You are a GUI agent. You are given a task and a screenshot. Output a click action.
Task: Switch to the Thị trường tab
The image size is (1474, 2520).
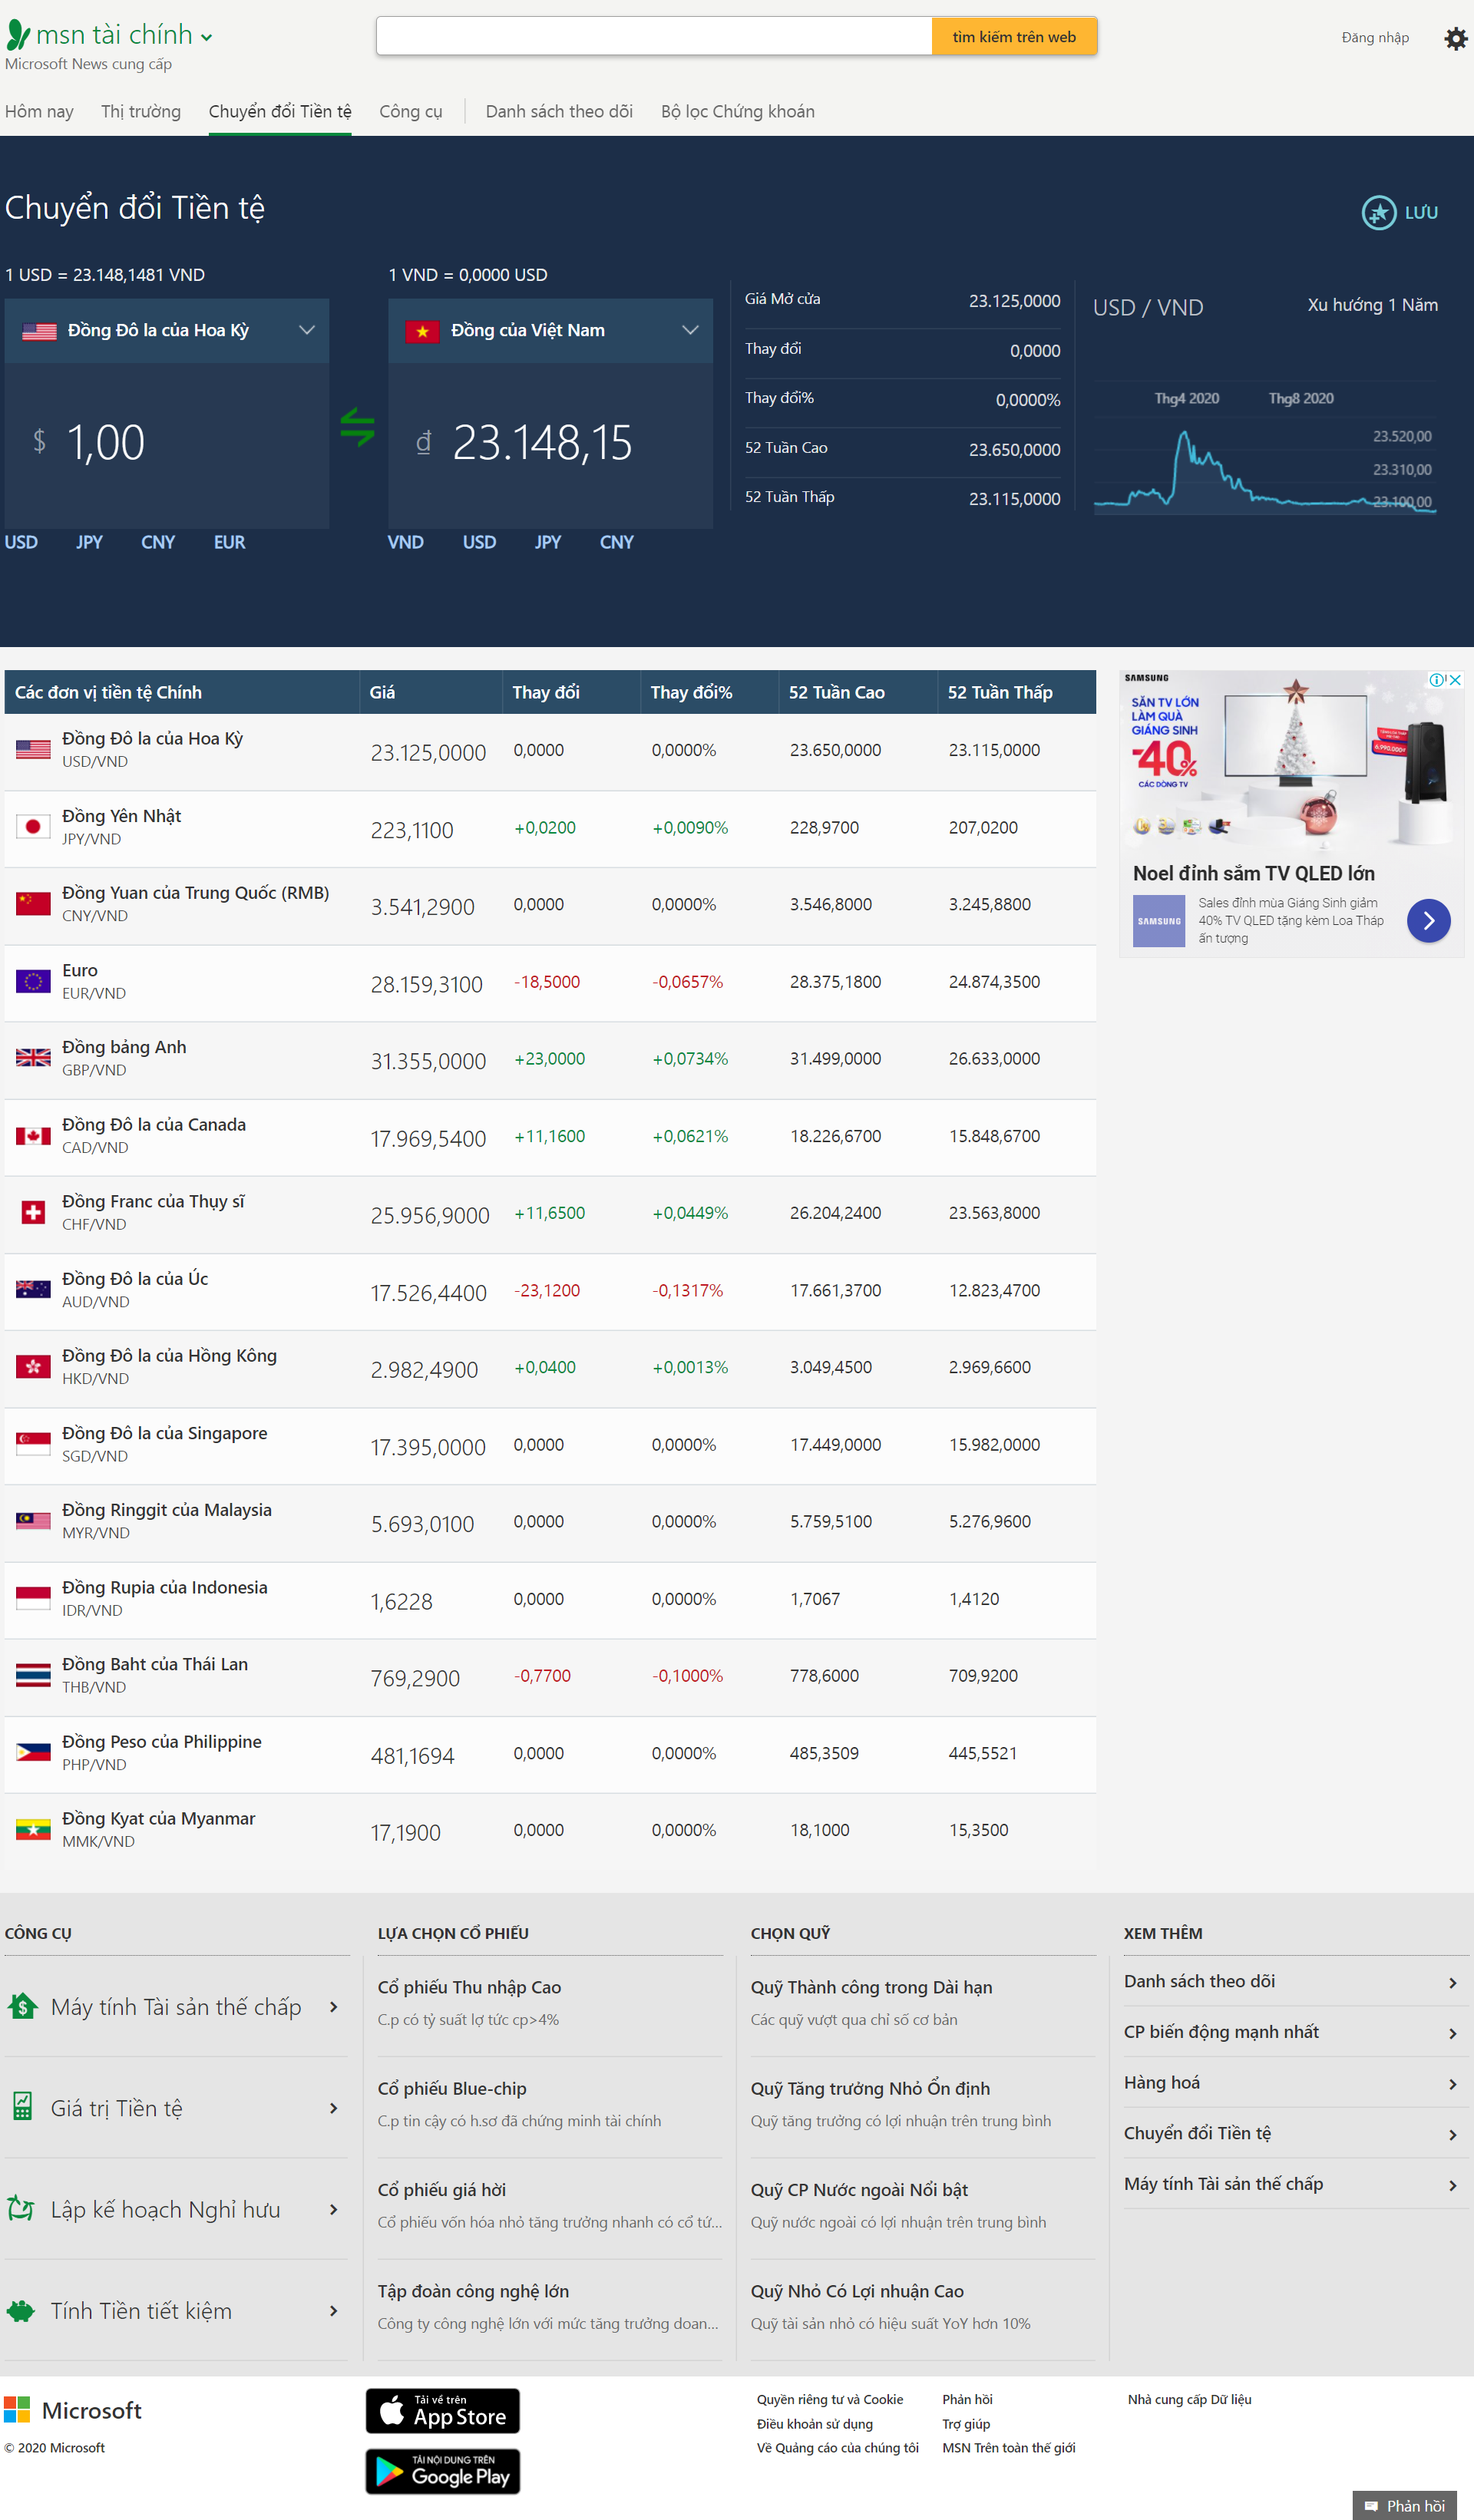(x=141, y=111)
